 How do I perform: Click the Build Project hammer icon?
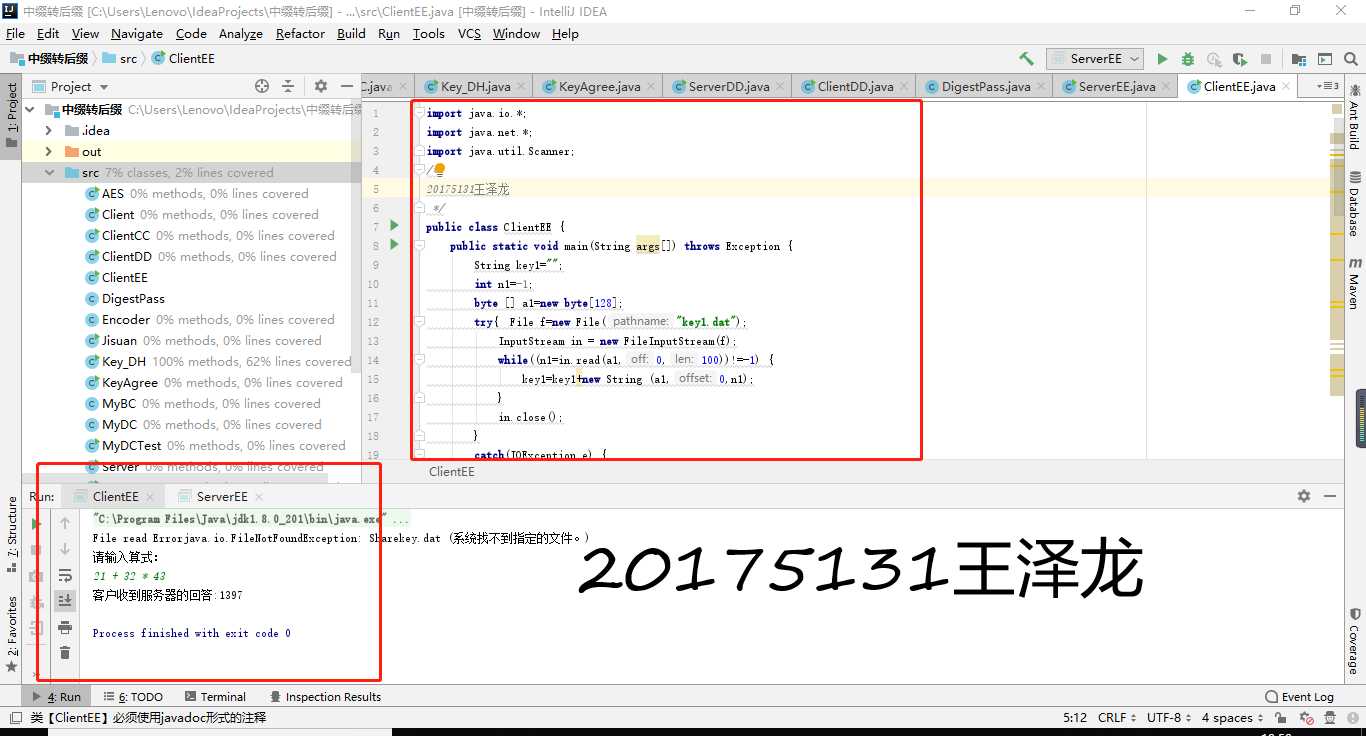1026,59
